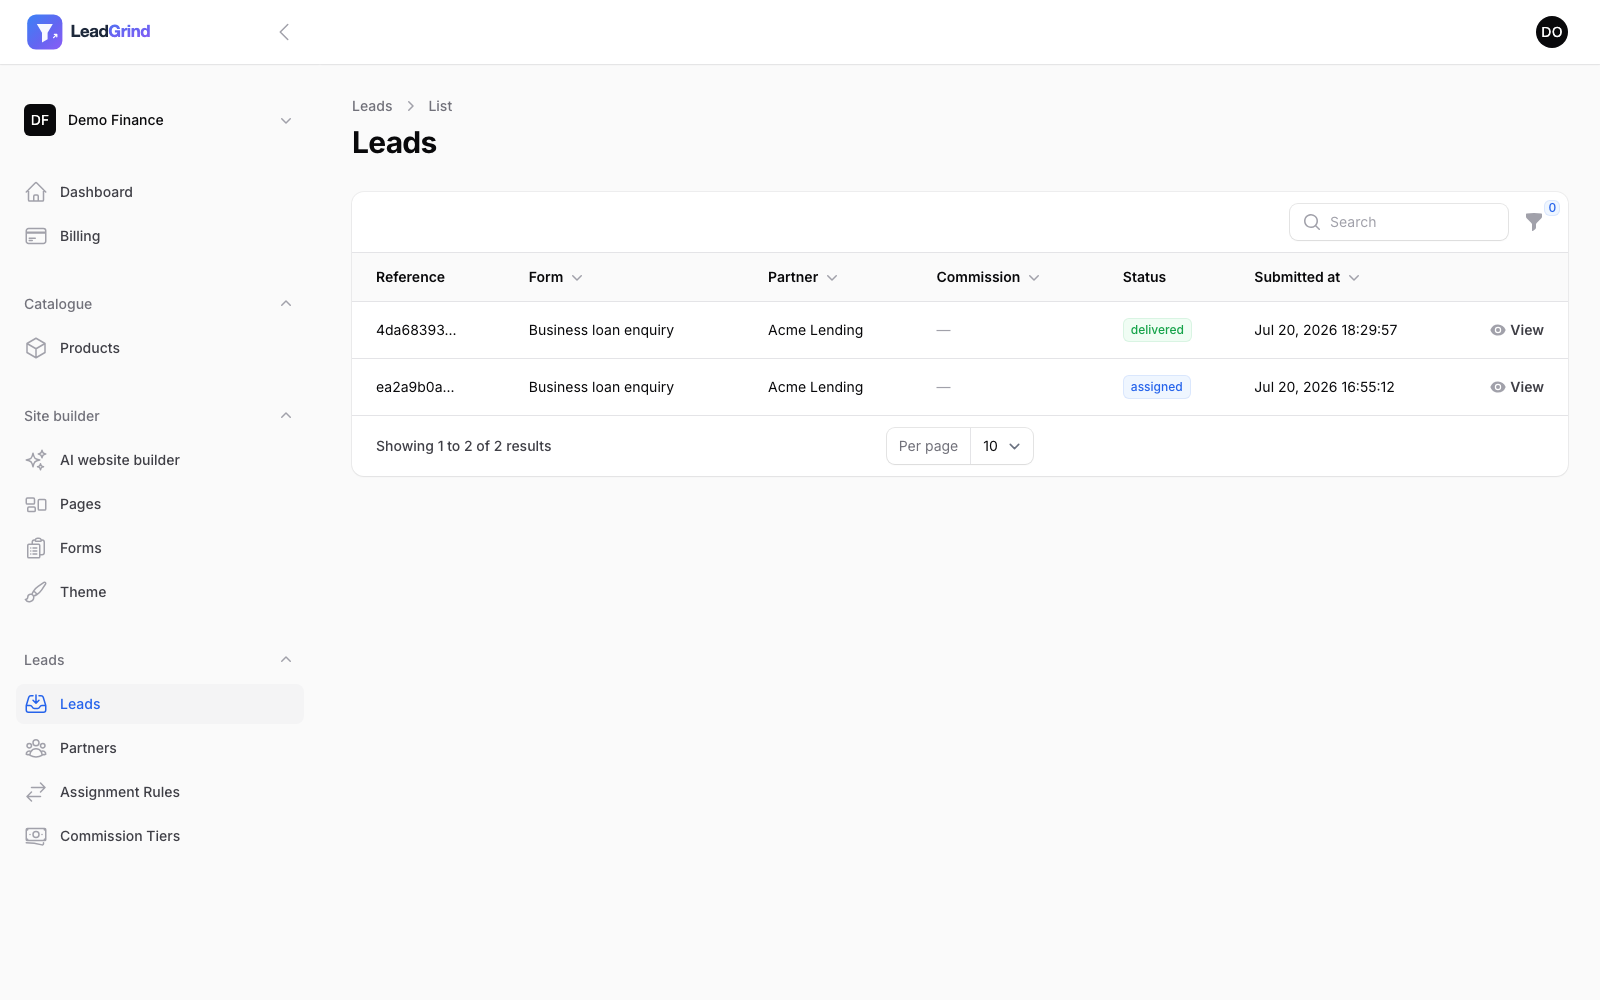The width and height of the screenshot is (1600, 1000).
Task: Sort table by Partner column
Action: point(802,277)
